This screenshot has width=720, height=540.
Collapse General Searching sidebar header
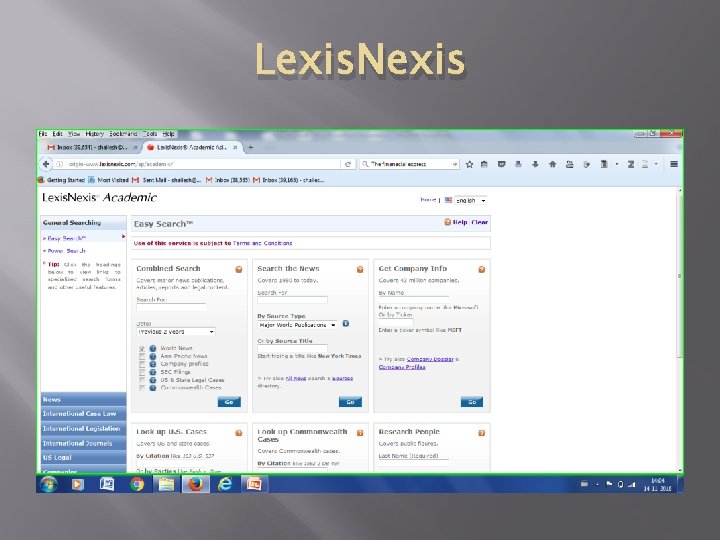pyautogui.click(x=84, y=223)
